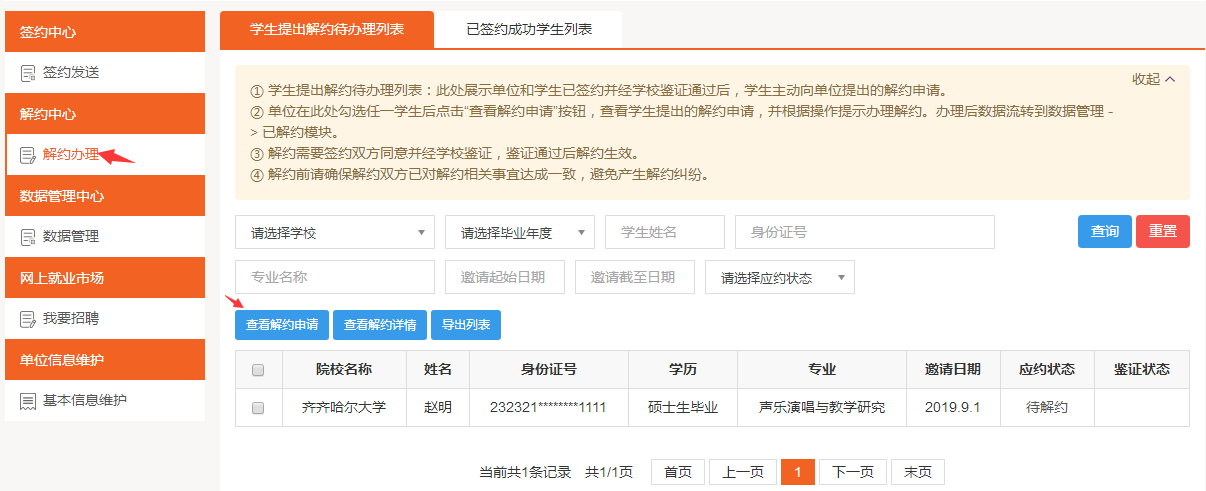Click the 解约办理 sidebar icon
Image resolution: width=1206 pixels, height=491 pixels.
[x=28, y=155]
